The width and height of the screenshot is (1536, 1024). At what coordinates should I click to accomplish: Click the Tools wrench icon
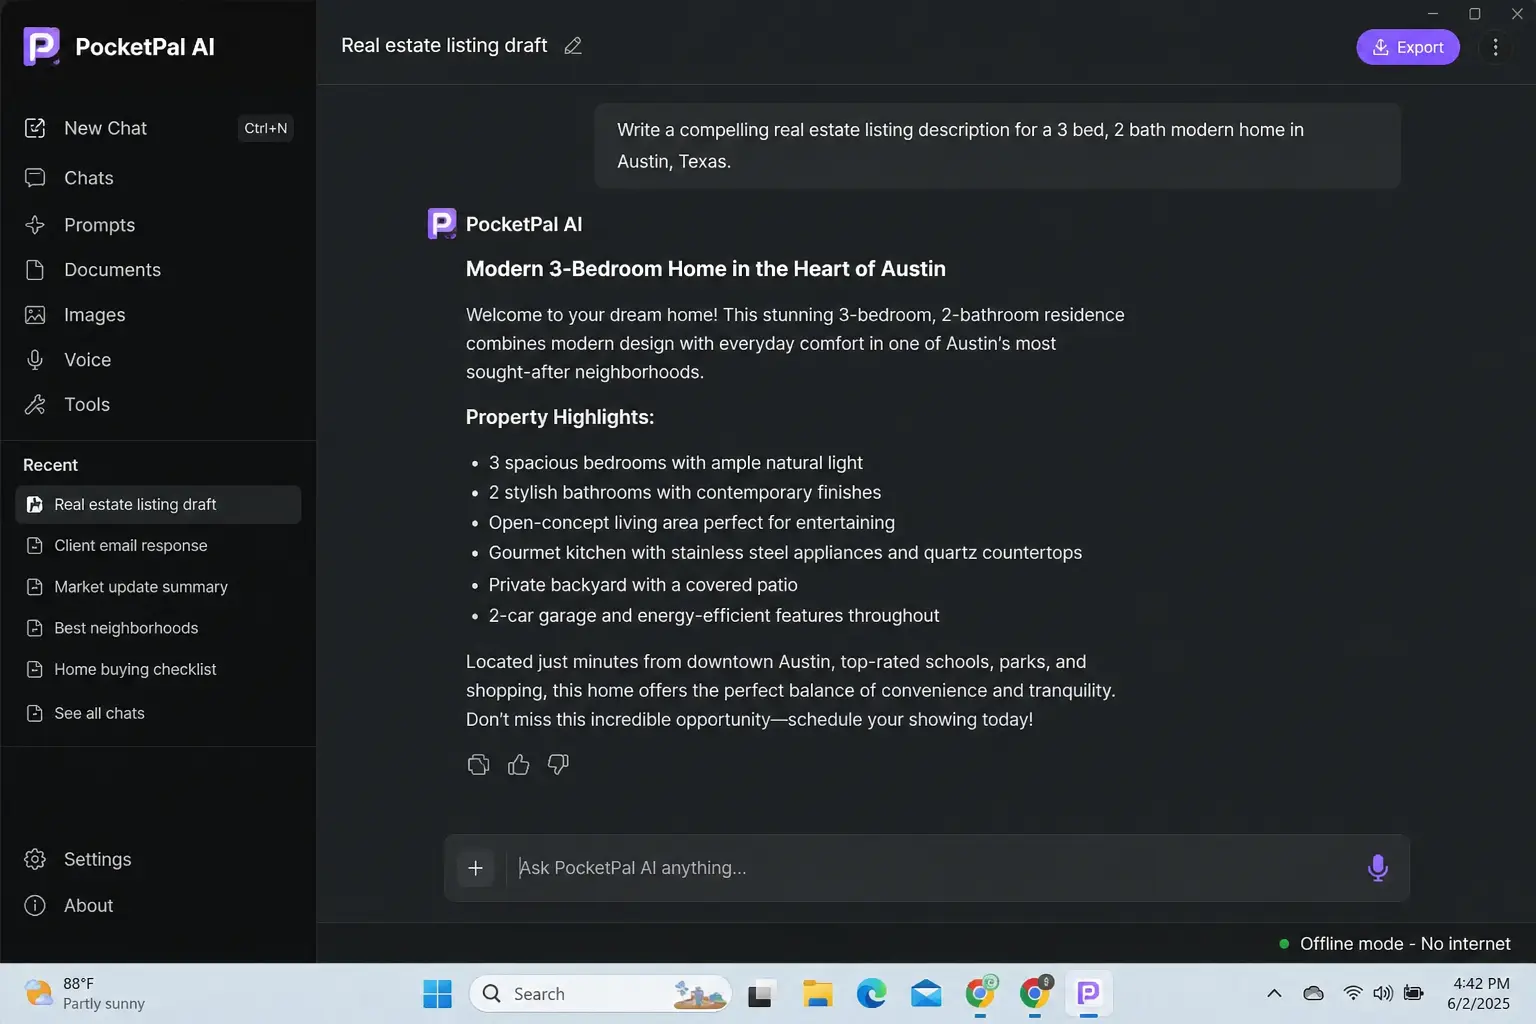(35, 405)
